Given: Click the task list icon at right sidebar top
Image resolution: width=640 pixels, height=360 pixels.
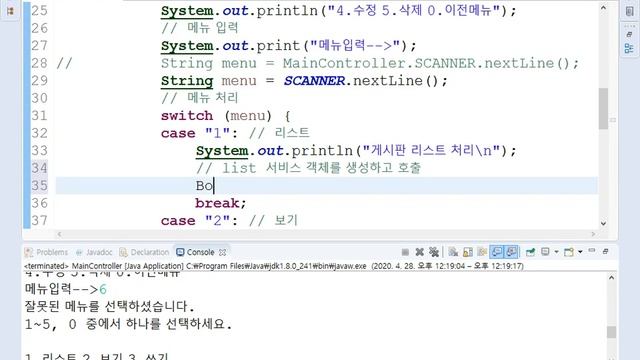Looking at the screenshot, I should coord(629,11).
